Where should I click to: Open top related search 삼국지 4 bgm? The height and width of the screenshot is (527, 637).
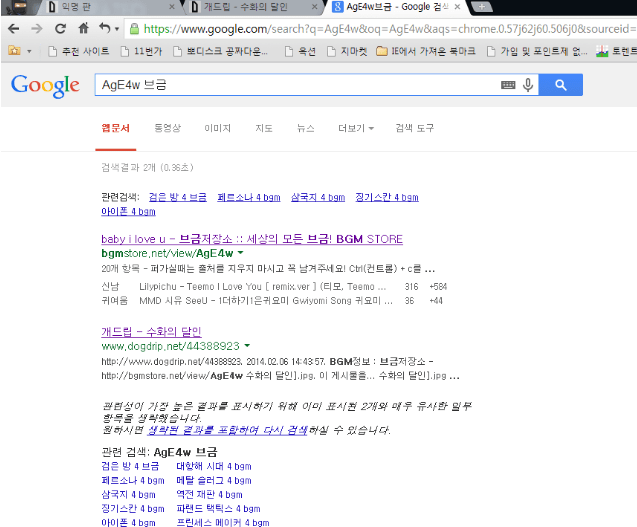point(318,197)
